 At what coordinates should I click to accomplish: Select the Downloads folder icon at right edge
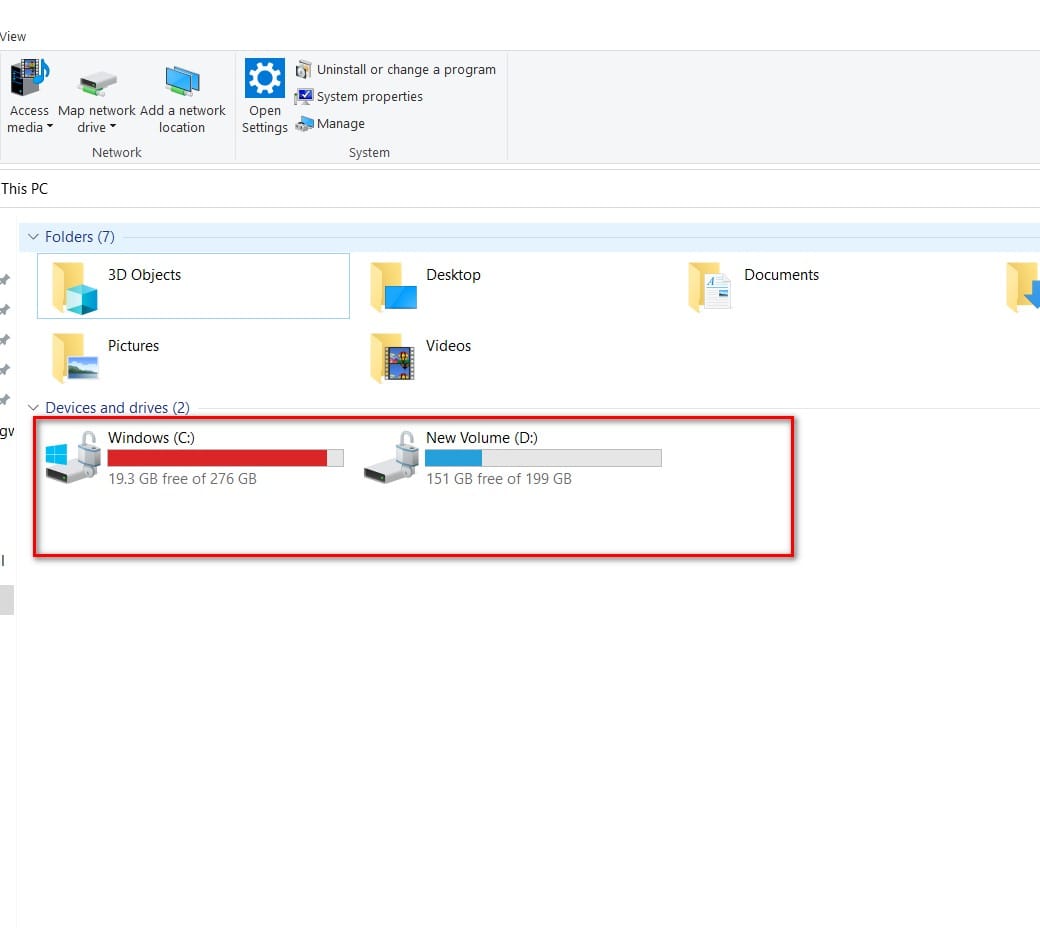point(1023,287)
